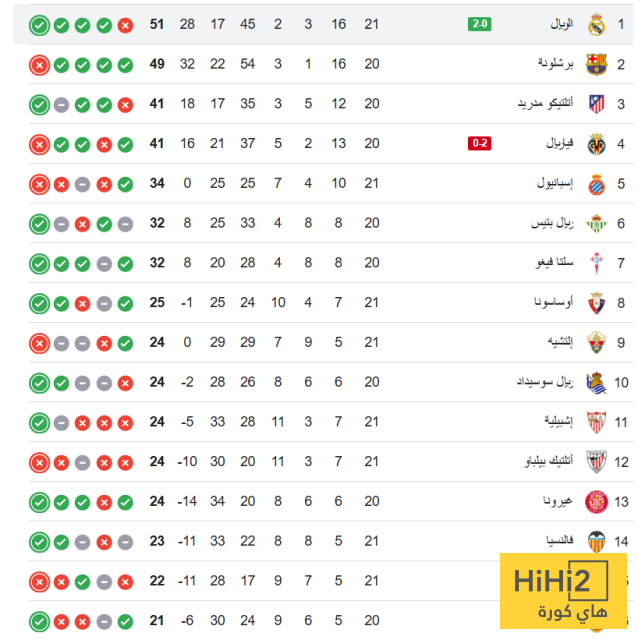Click the green win icon in Espanyol's row
This screenshot has height=640, width=638.
click(125, 184)
